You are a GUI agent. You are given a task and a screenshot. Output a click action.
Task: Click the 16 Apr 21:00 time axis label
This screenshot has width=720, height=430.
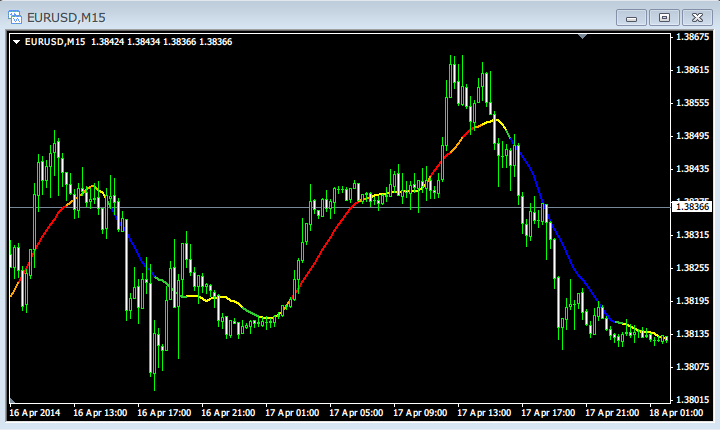pyautogui.click(x=226, y=412)
